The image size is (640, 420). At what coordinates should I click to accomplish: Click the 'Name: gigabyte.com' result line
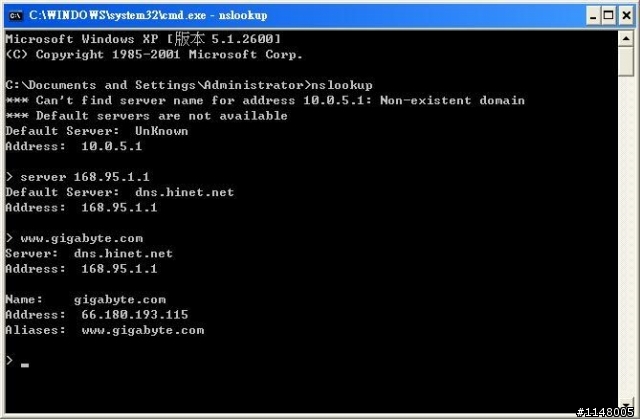coord(86,299)
